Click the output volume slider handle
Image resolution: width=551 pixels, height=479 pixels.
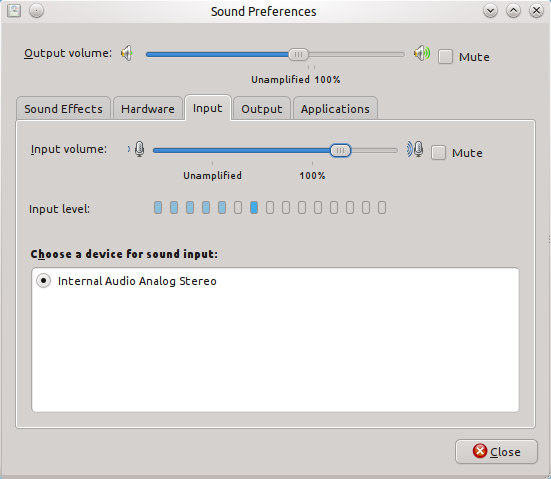tap(298, 54)
